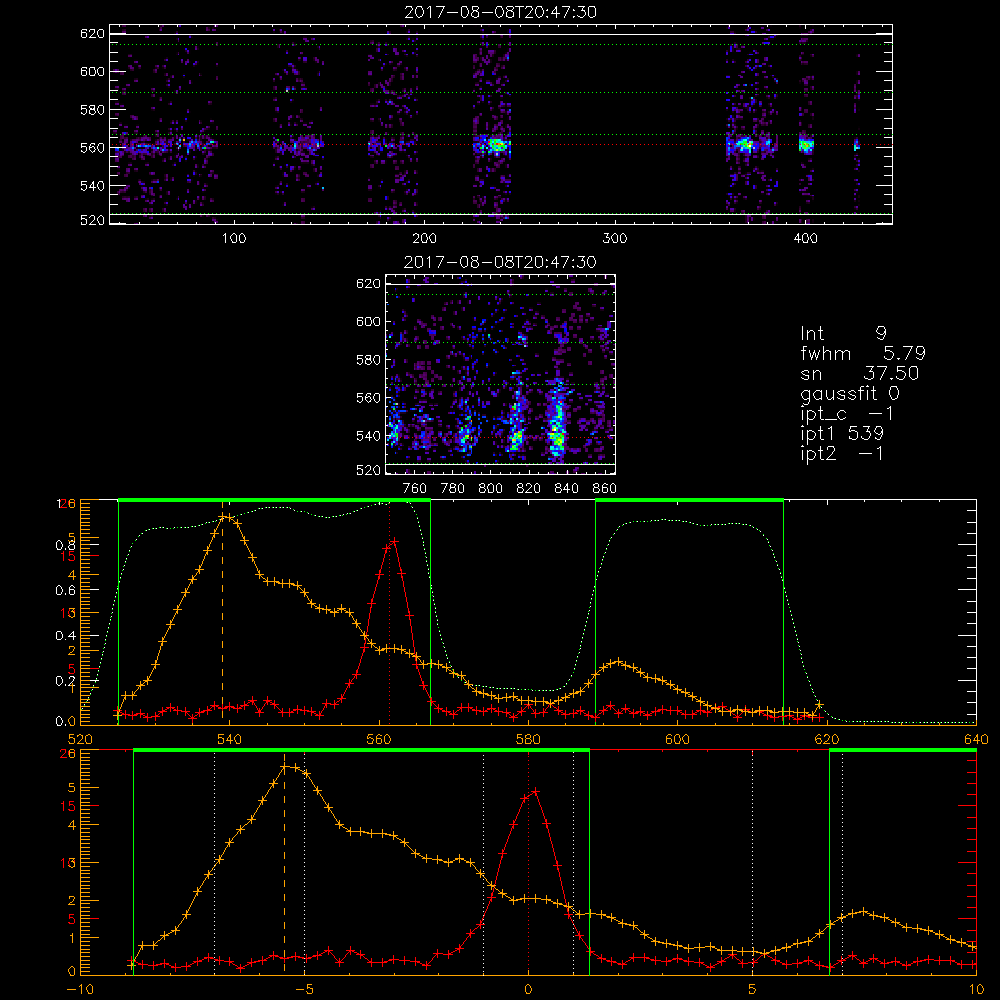Viewport: 1000px width, 1000px height.
Task: Click the long thick green bar atop the bottom plot
Action: [x=361, y=750]
